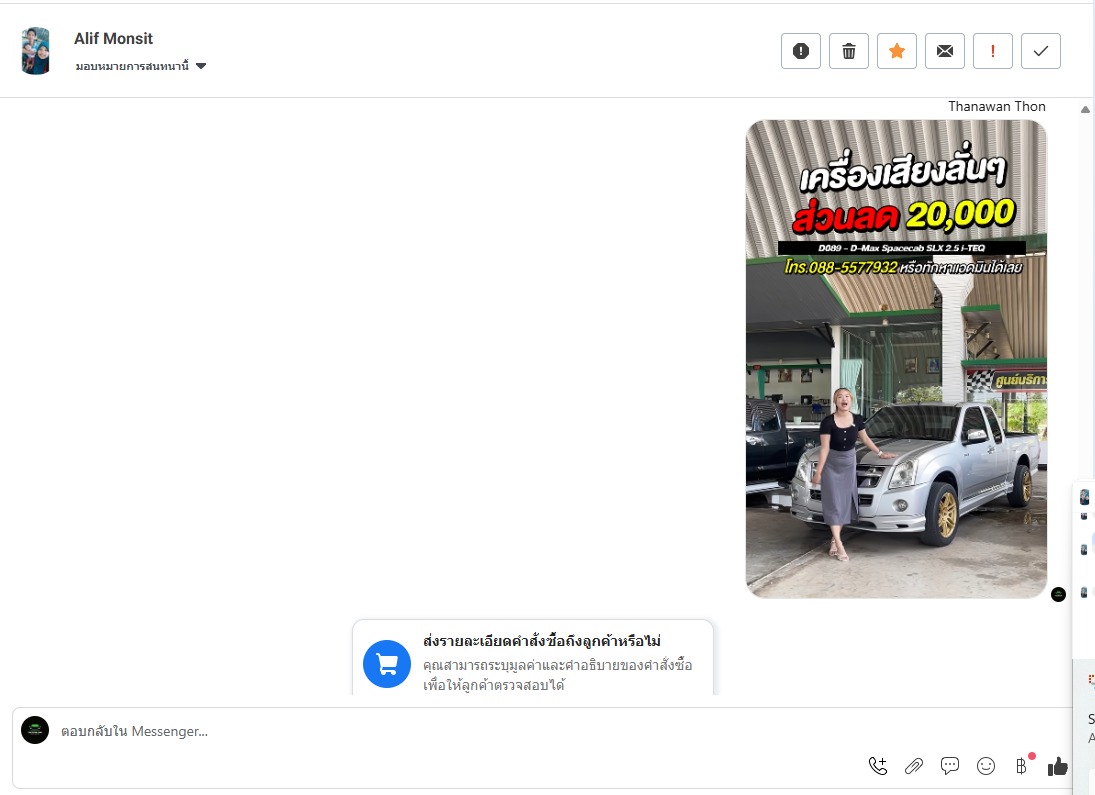The width and height of the screenshot is (1095, 795).
Task: Flag conversation as priority red exclamation
Action: pyautogui.click(x=992, y=51)
